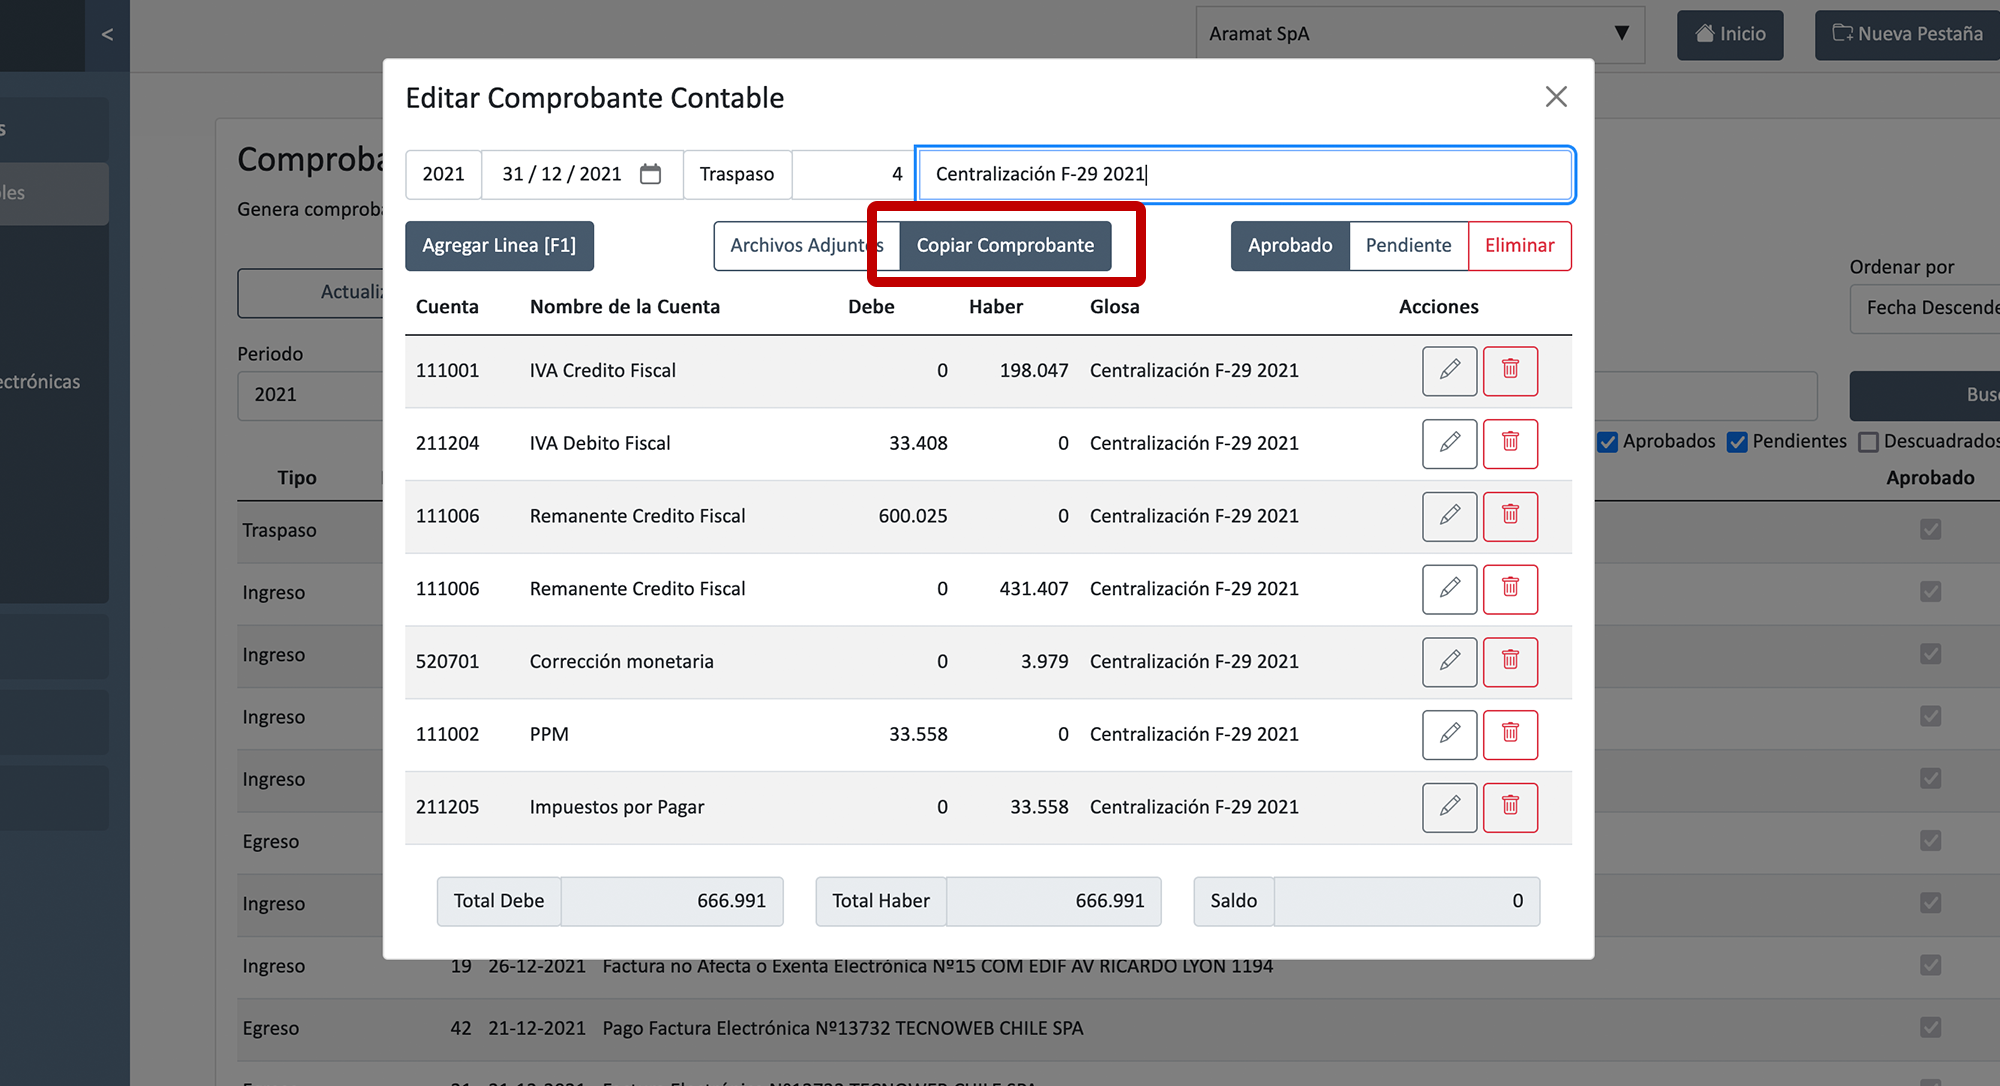Open the Aramat SpA company dropdown
2000x1086 pixels.
pos(1419,34)
